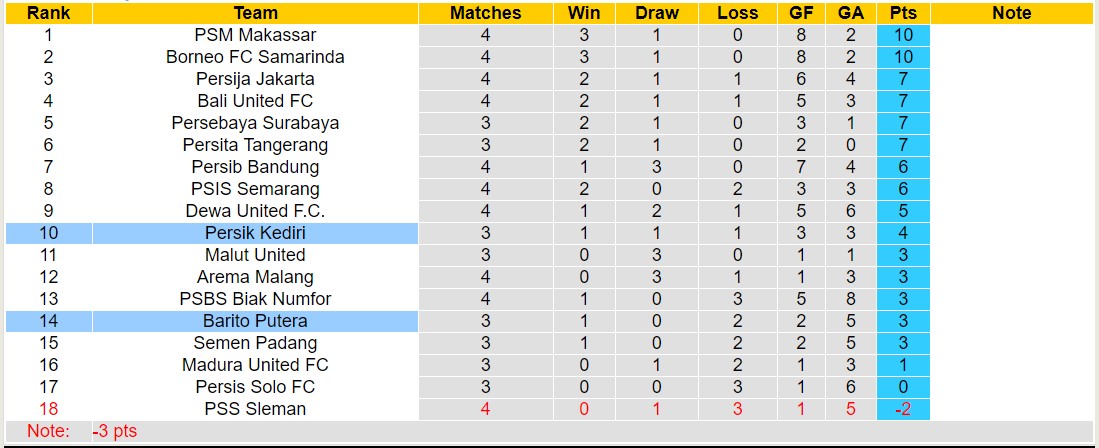Open PSM Makassar team link

255,35
